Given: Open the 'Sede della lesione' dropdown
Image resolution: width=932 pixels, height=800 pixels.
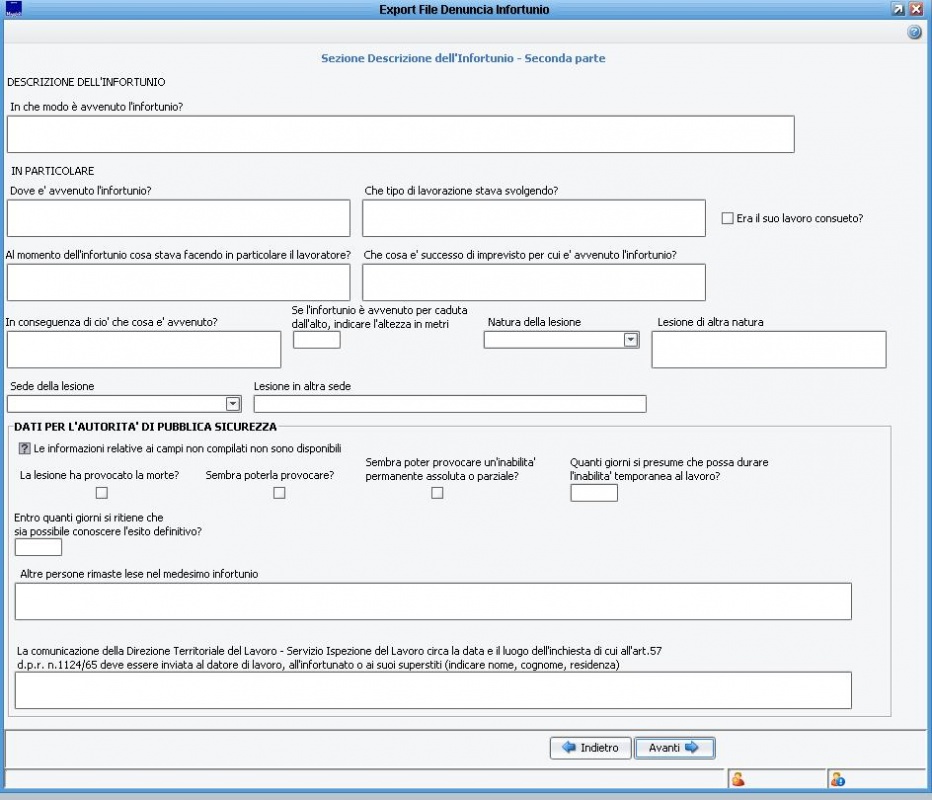Looking at the screenshot, I should 233,404.
